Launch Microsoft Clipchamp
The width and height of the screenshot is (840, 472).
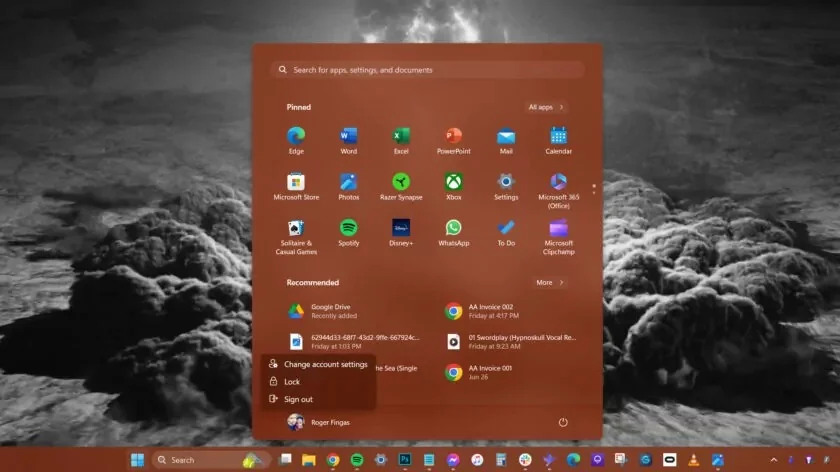pos(558,236)
